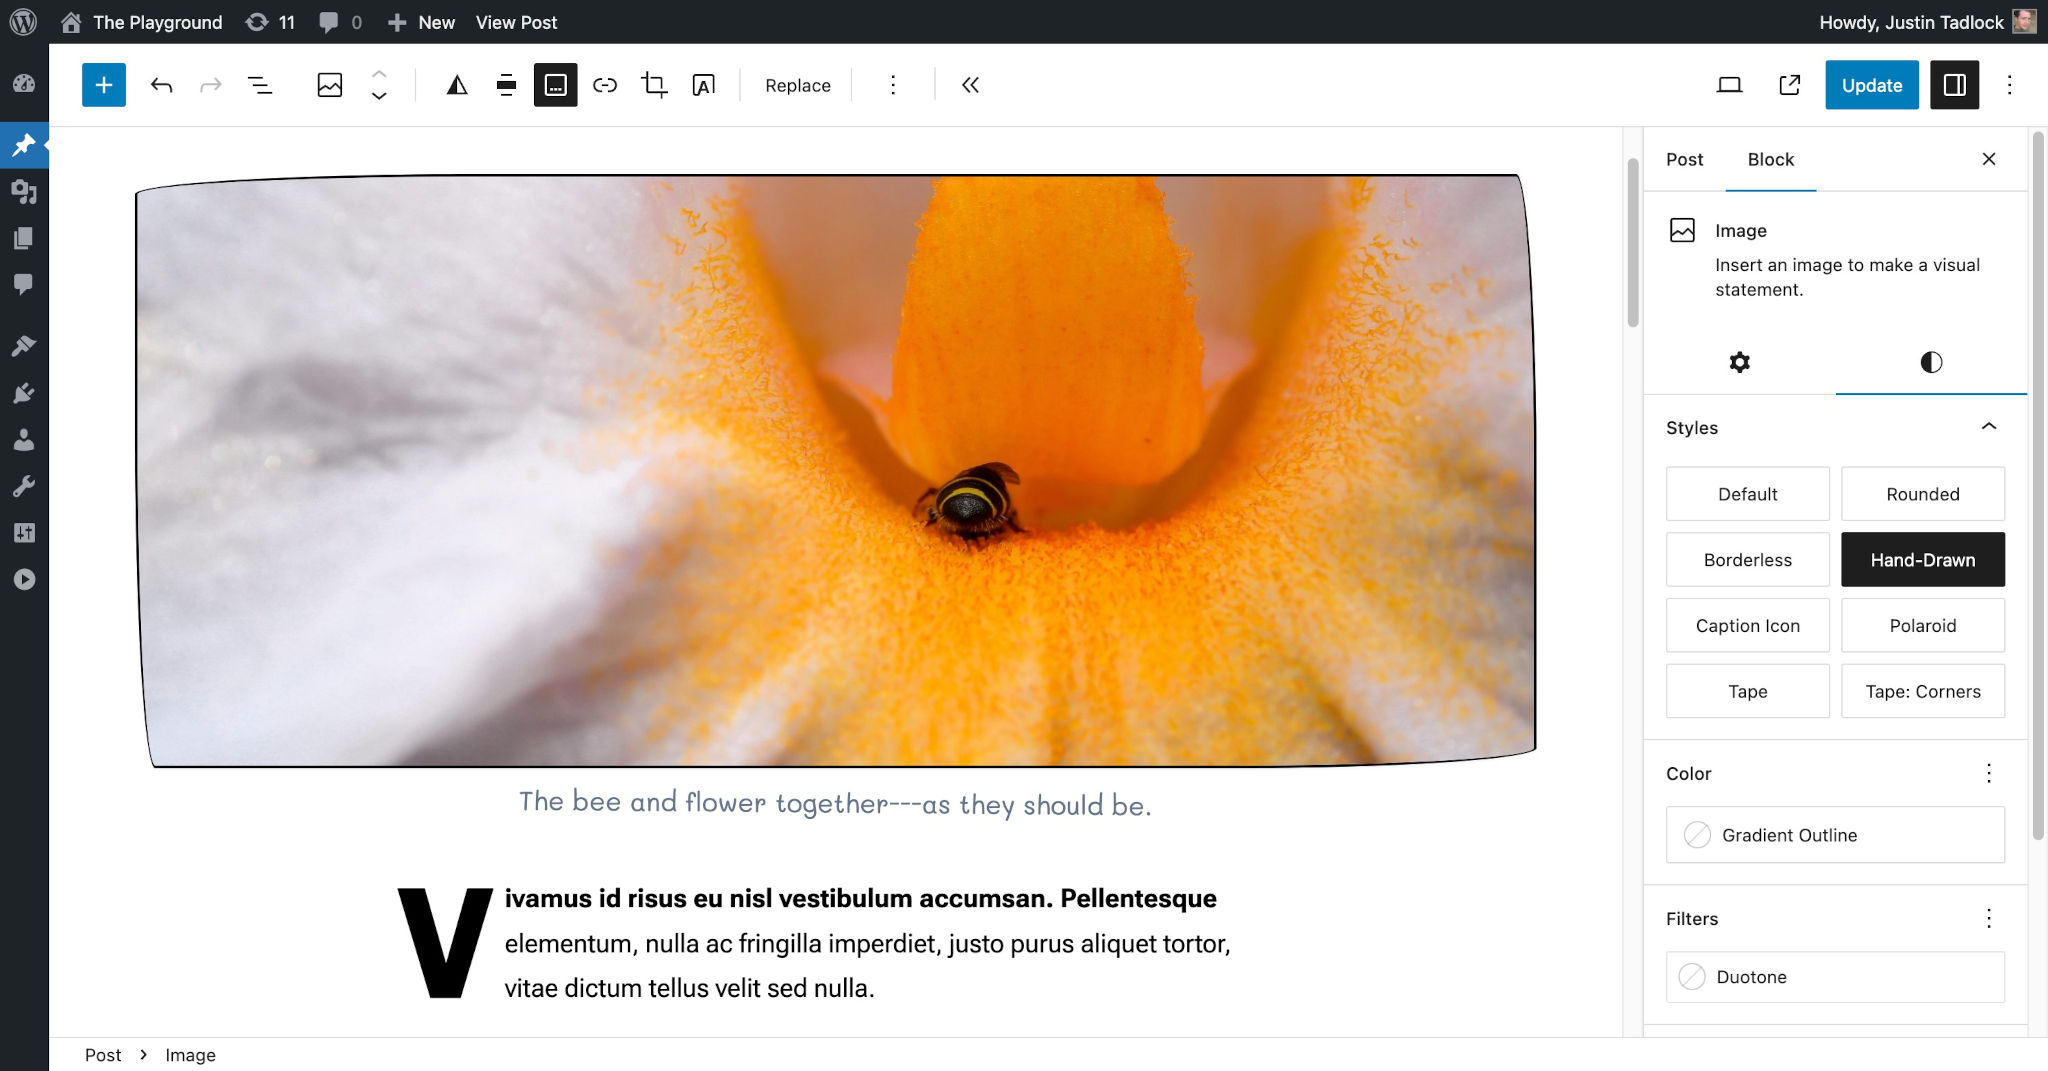
Task: Add text over the image
Action: [x=703, y=85]
